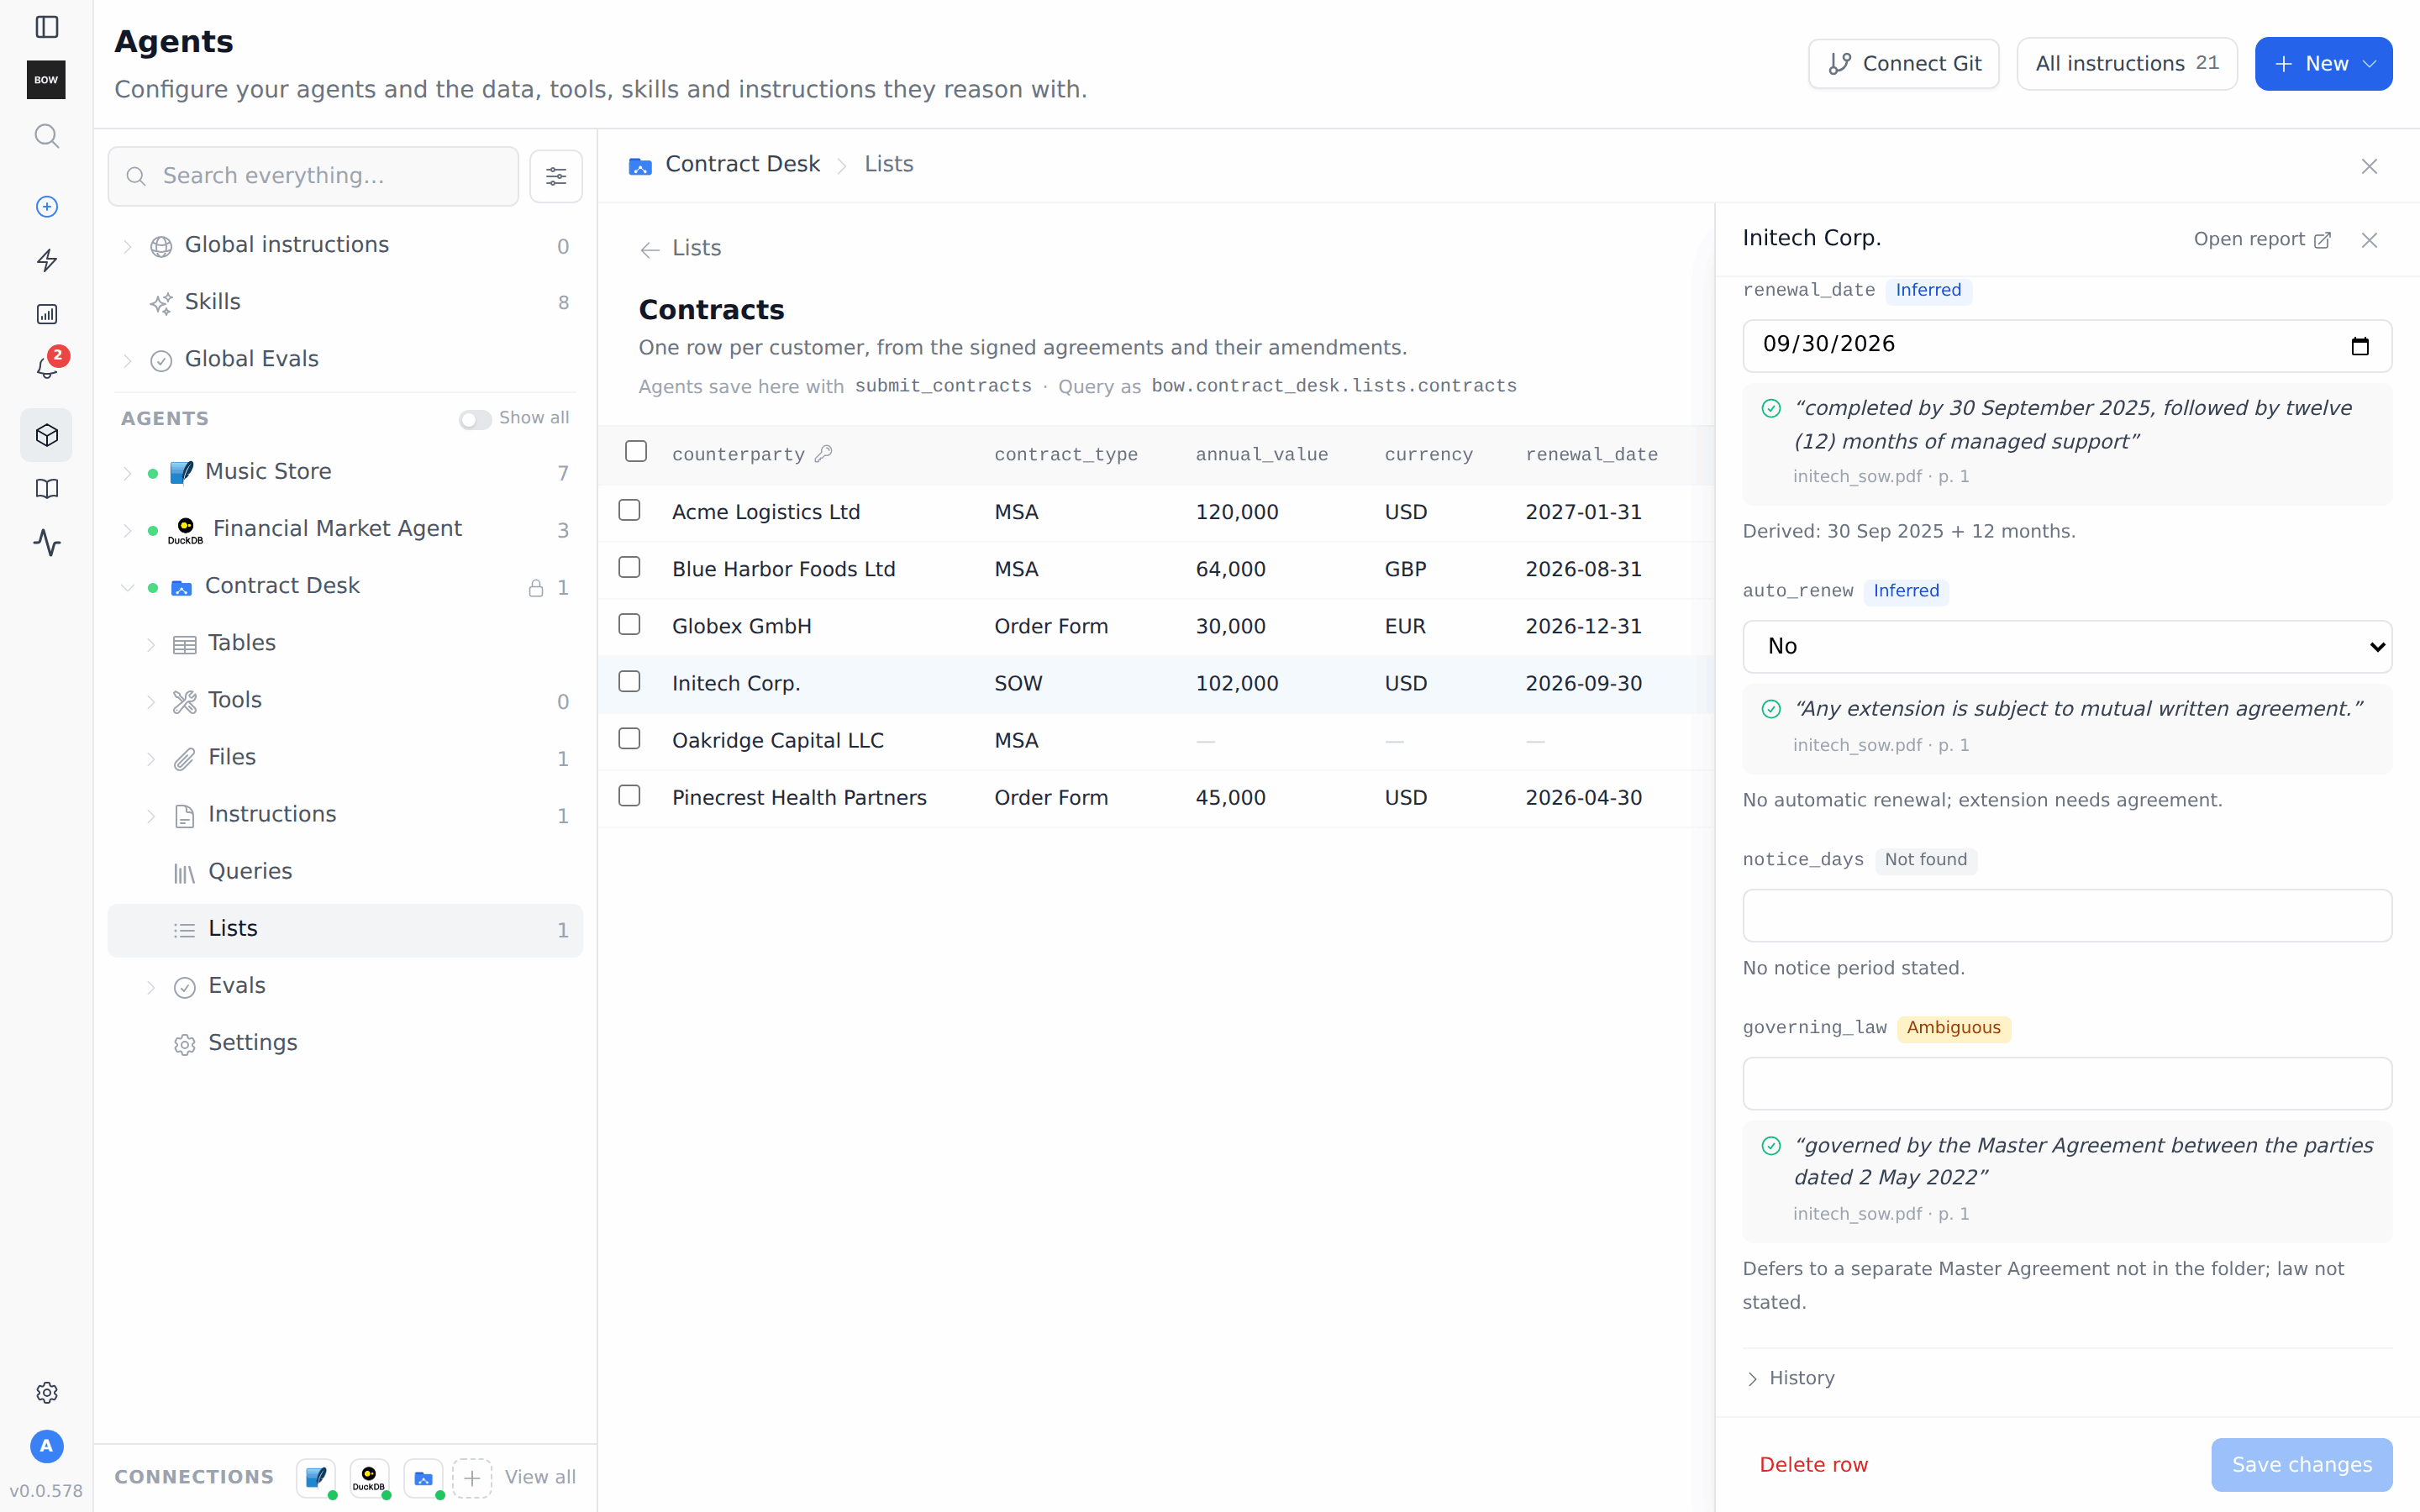This screenshot has height=1512, width=2420.
Task: Toggle the Show all agents switch
Action: click(x=474, y=419)
